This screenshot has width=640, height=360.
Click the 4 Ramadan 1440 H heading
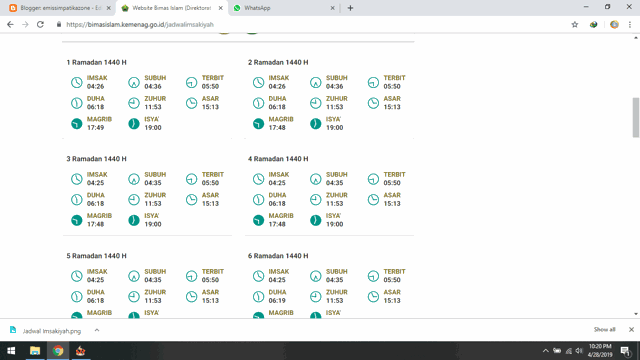(x=278, y=159)
